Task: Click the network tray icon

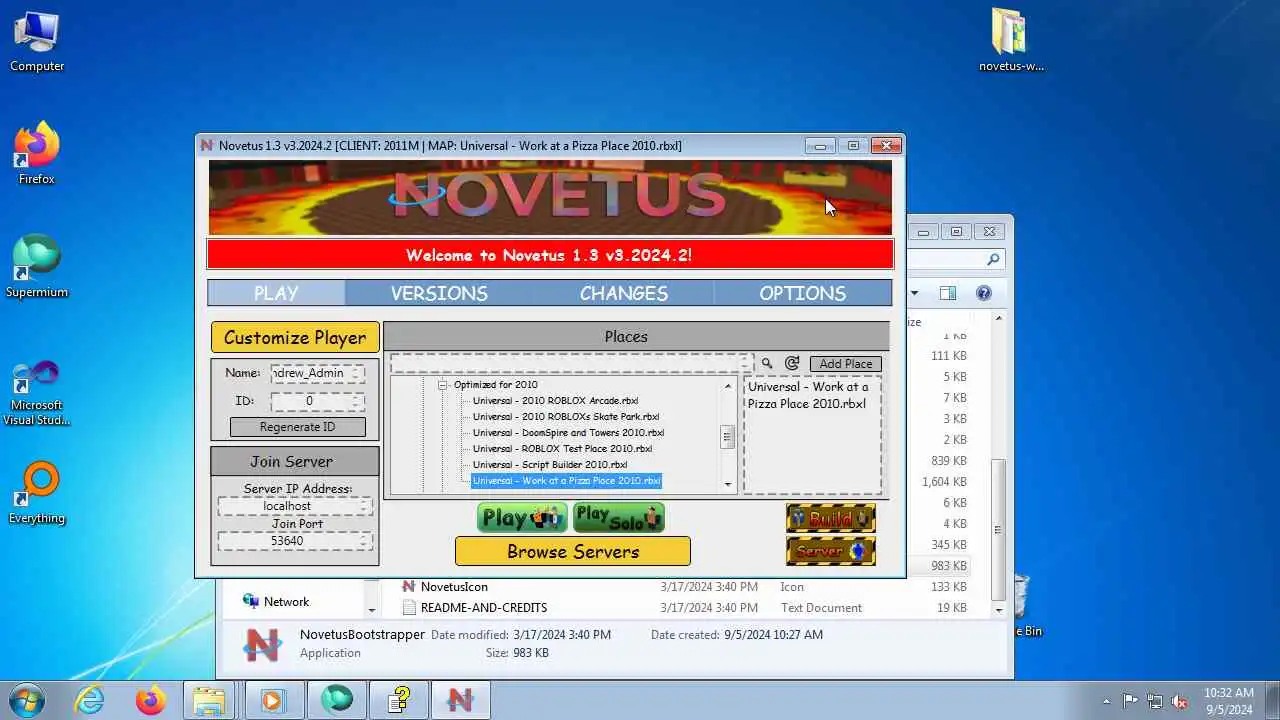Action: [x=1155, y=701]
